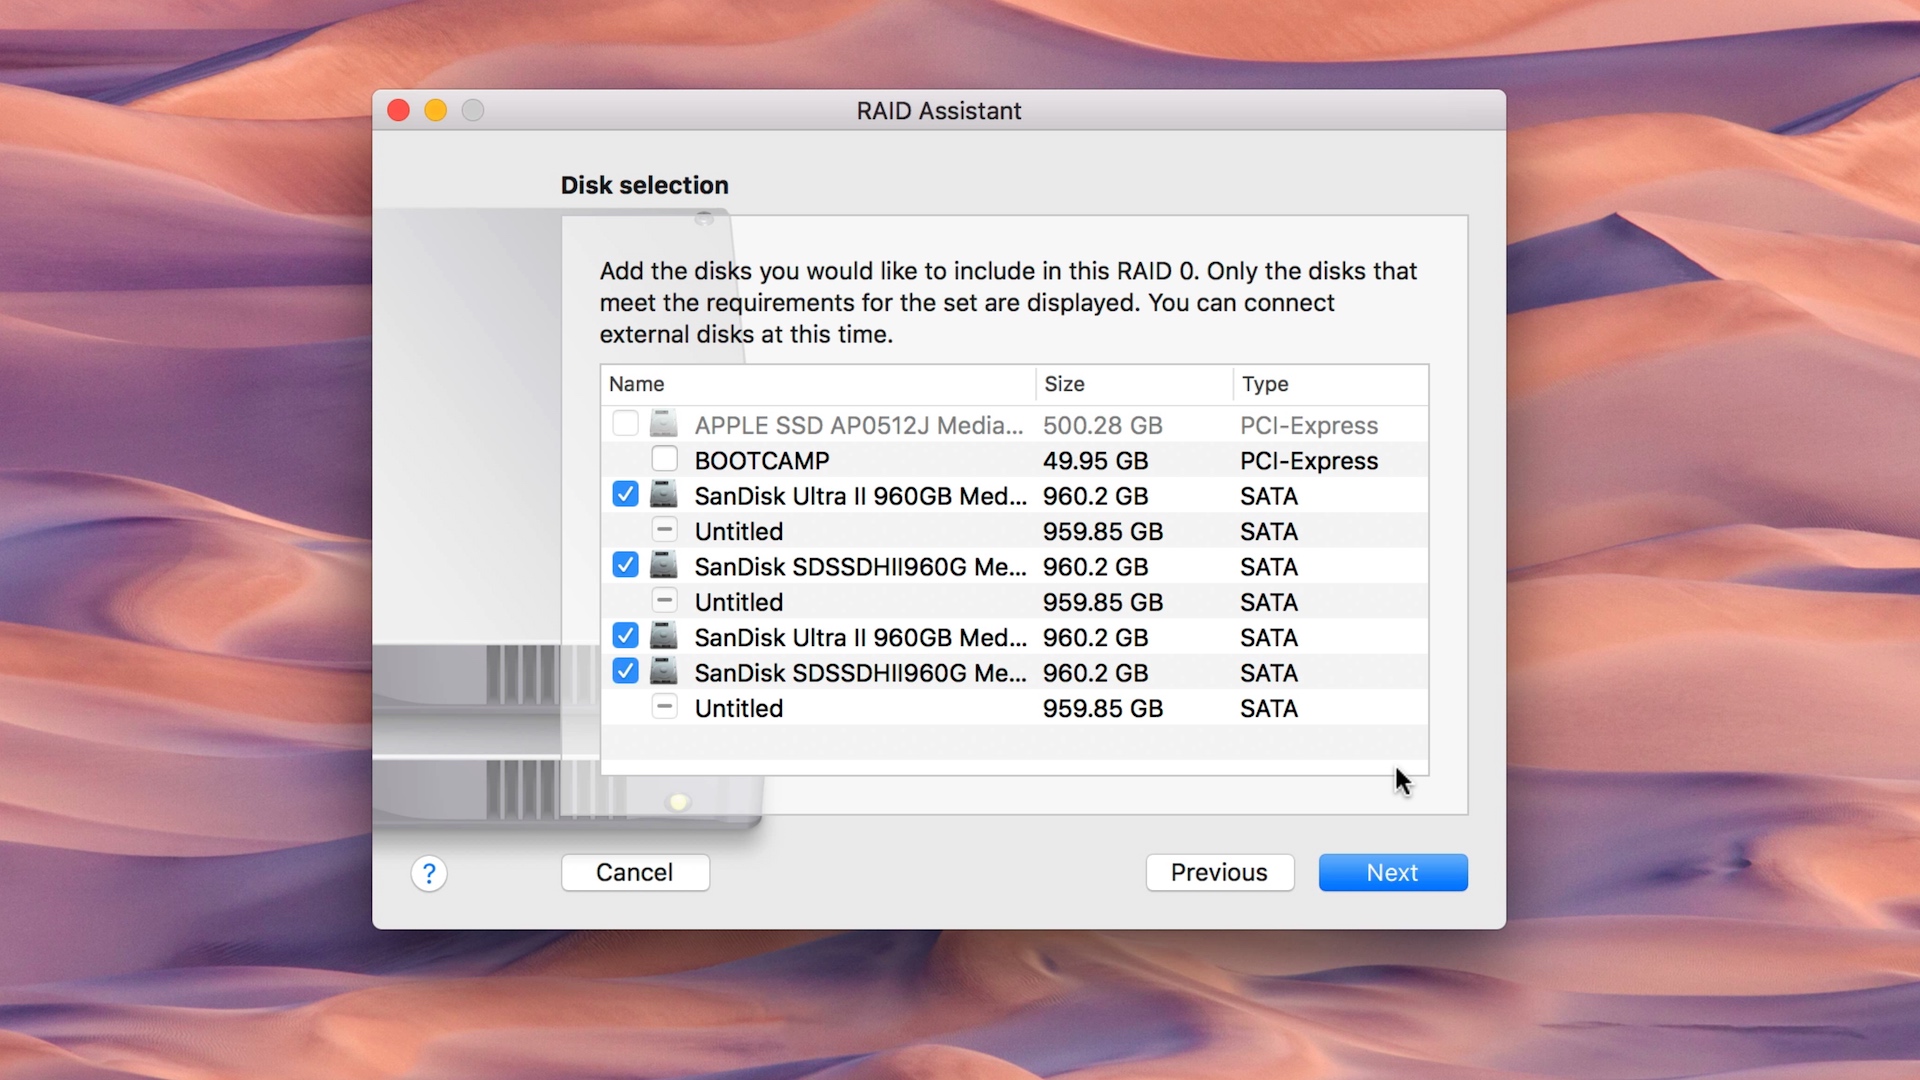Click the disk icon of the first SanDisk SDSSDHII960G
1920x1080 pixels.
[x=663, y=566]
